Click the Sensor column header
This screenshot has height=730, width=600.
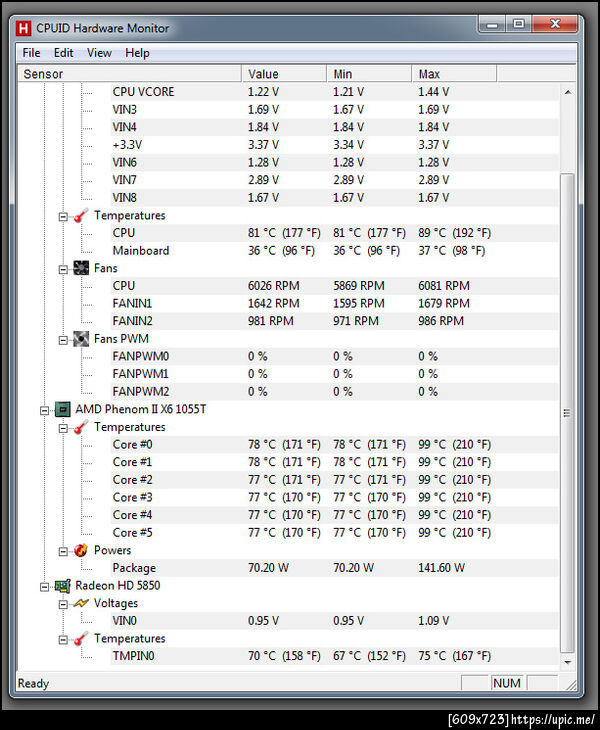coord(129,74)
